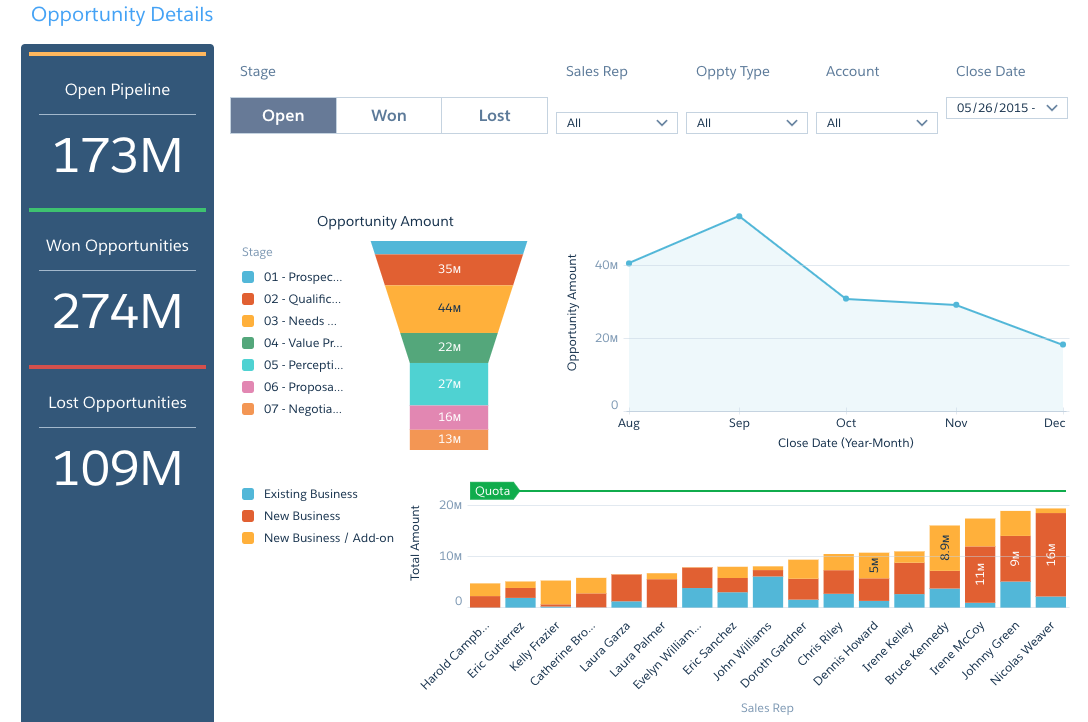The height and width of the screenshot is (722, 1088).
Task: Switch the Stage filter to Won
Action: [388, 115]
